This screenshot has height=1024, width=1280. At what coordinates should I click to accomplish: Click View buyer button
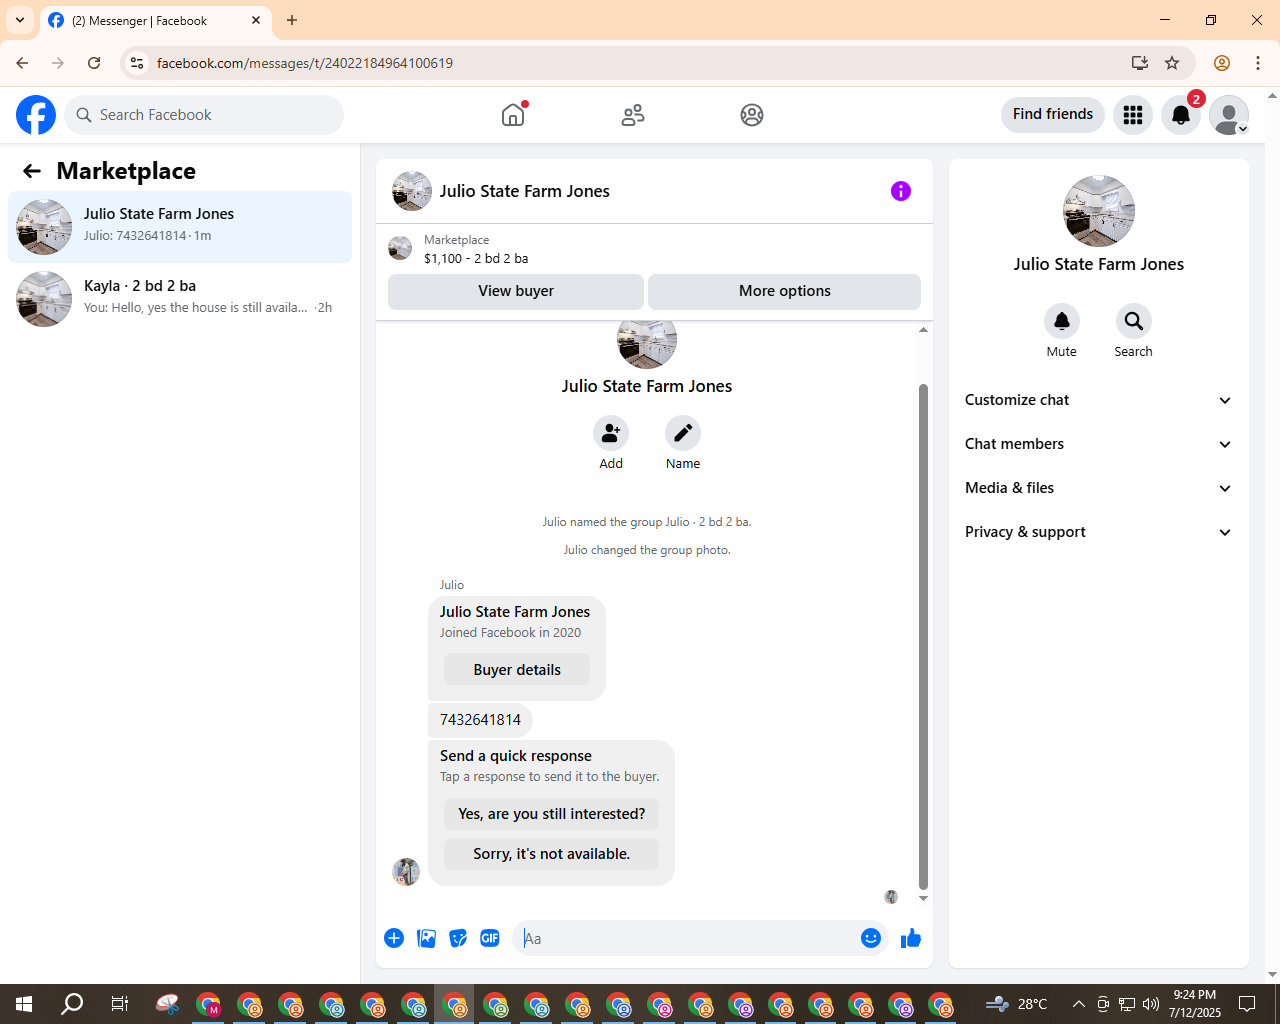[516, 291]
